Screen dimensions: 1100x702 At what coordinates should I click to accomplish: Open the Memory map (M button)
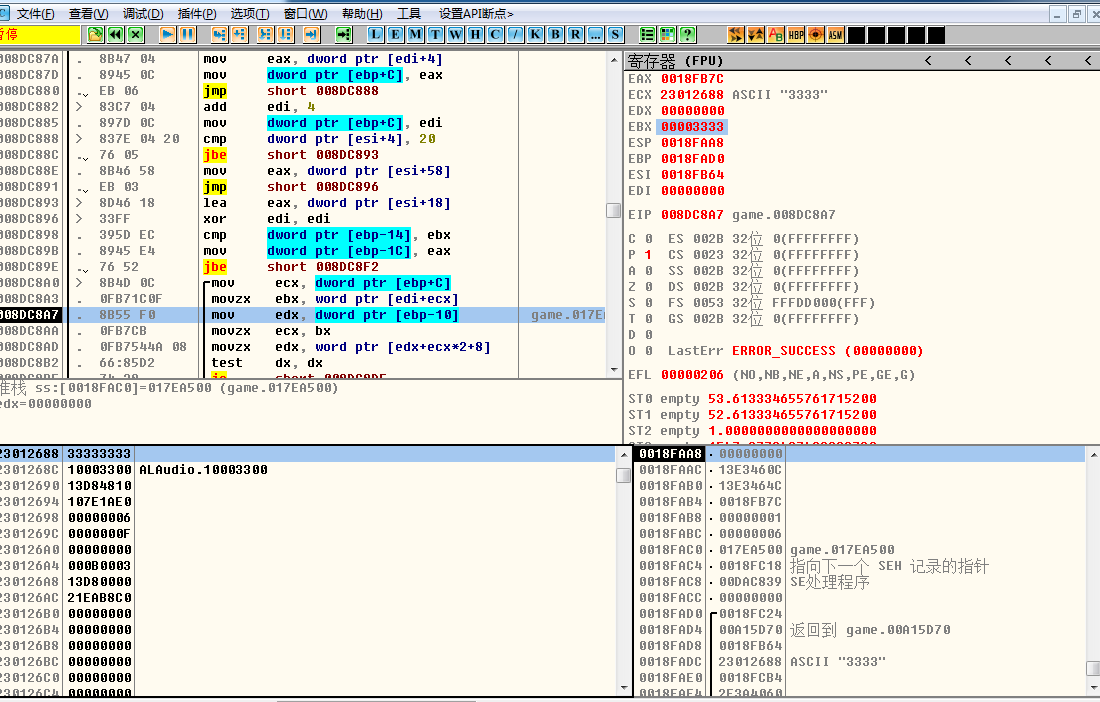coord(415,35)
